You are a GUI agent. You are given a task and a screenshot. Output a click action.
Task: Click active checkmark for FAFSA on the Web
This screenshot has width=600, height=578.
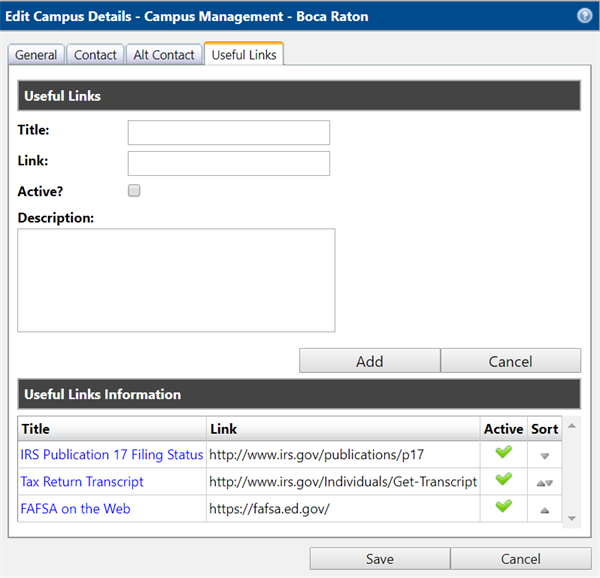(503, 507)
